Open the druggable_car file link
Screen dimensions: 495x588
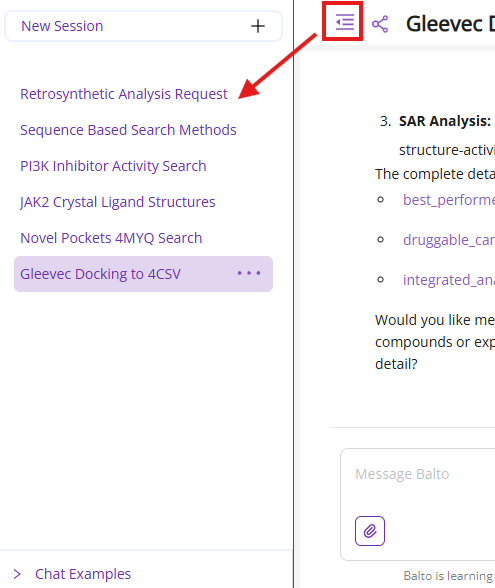[449, 240]
